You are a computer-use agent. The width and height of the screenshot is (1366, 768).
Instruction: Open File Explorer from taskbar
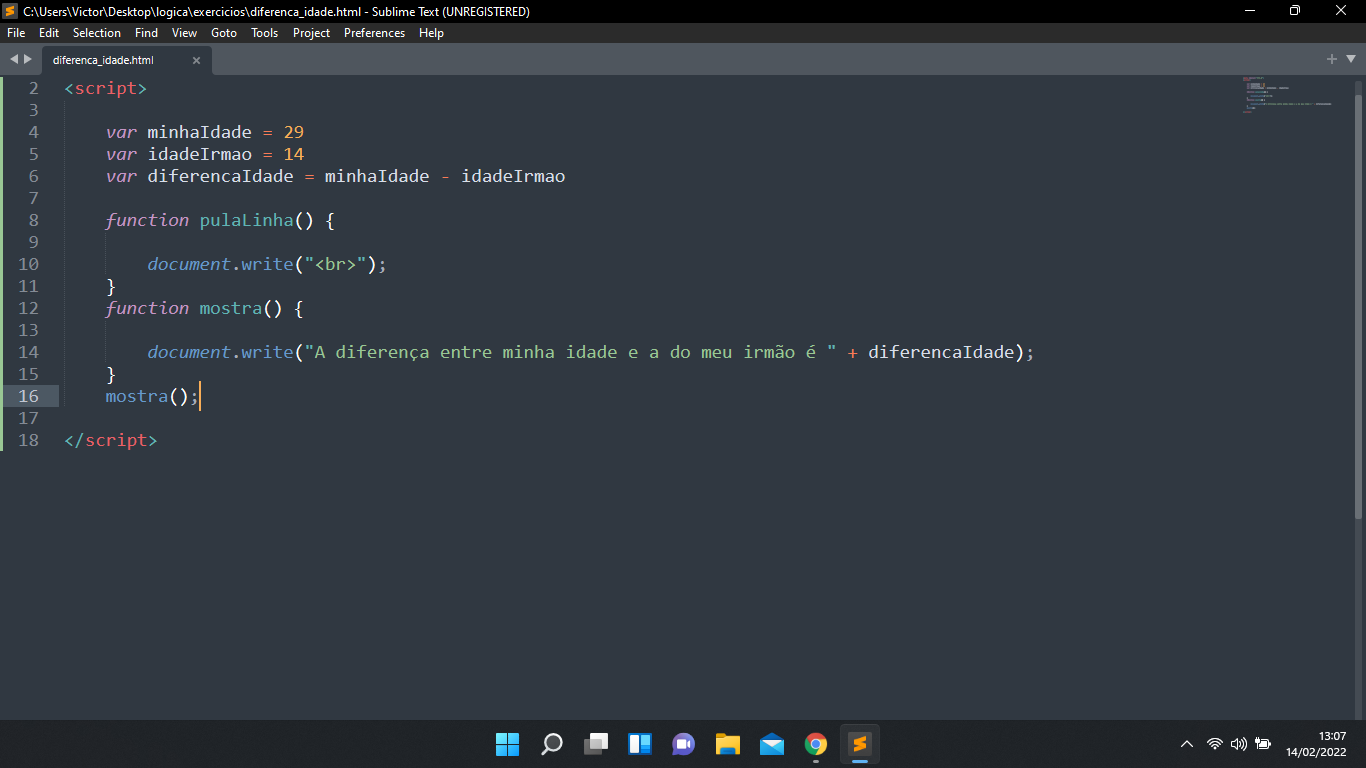728,744
